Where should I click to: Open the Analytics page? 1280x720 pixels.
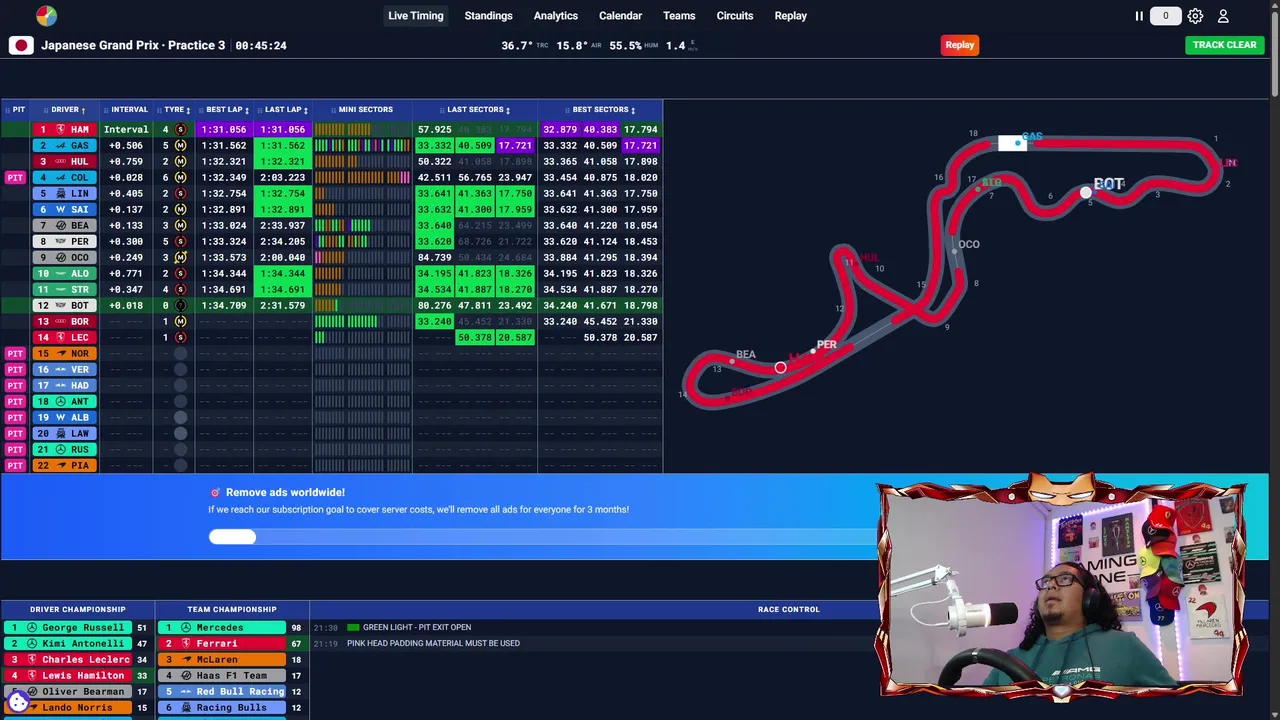pyautogui.click(x=555, y=16)
